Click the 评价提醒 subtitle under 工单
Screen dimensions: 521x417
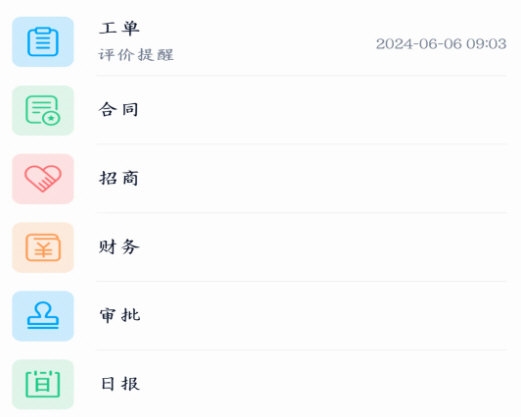coord(136,55)
